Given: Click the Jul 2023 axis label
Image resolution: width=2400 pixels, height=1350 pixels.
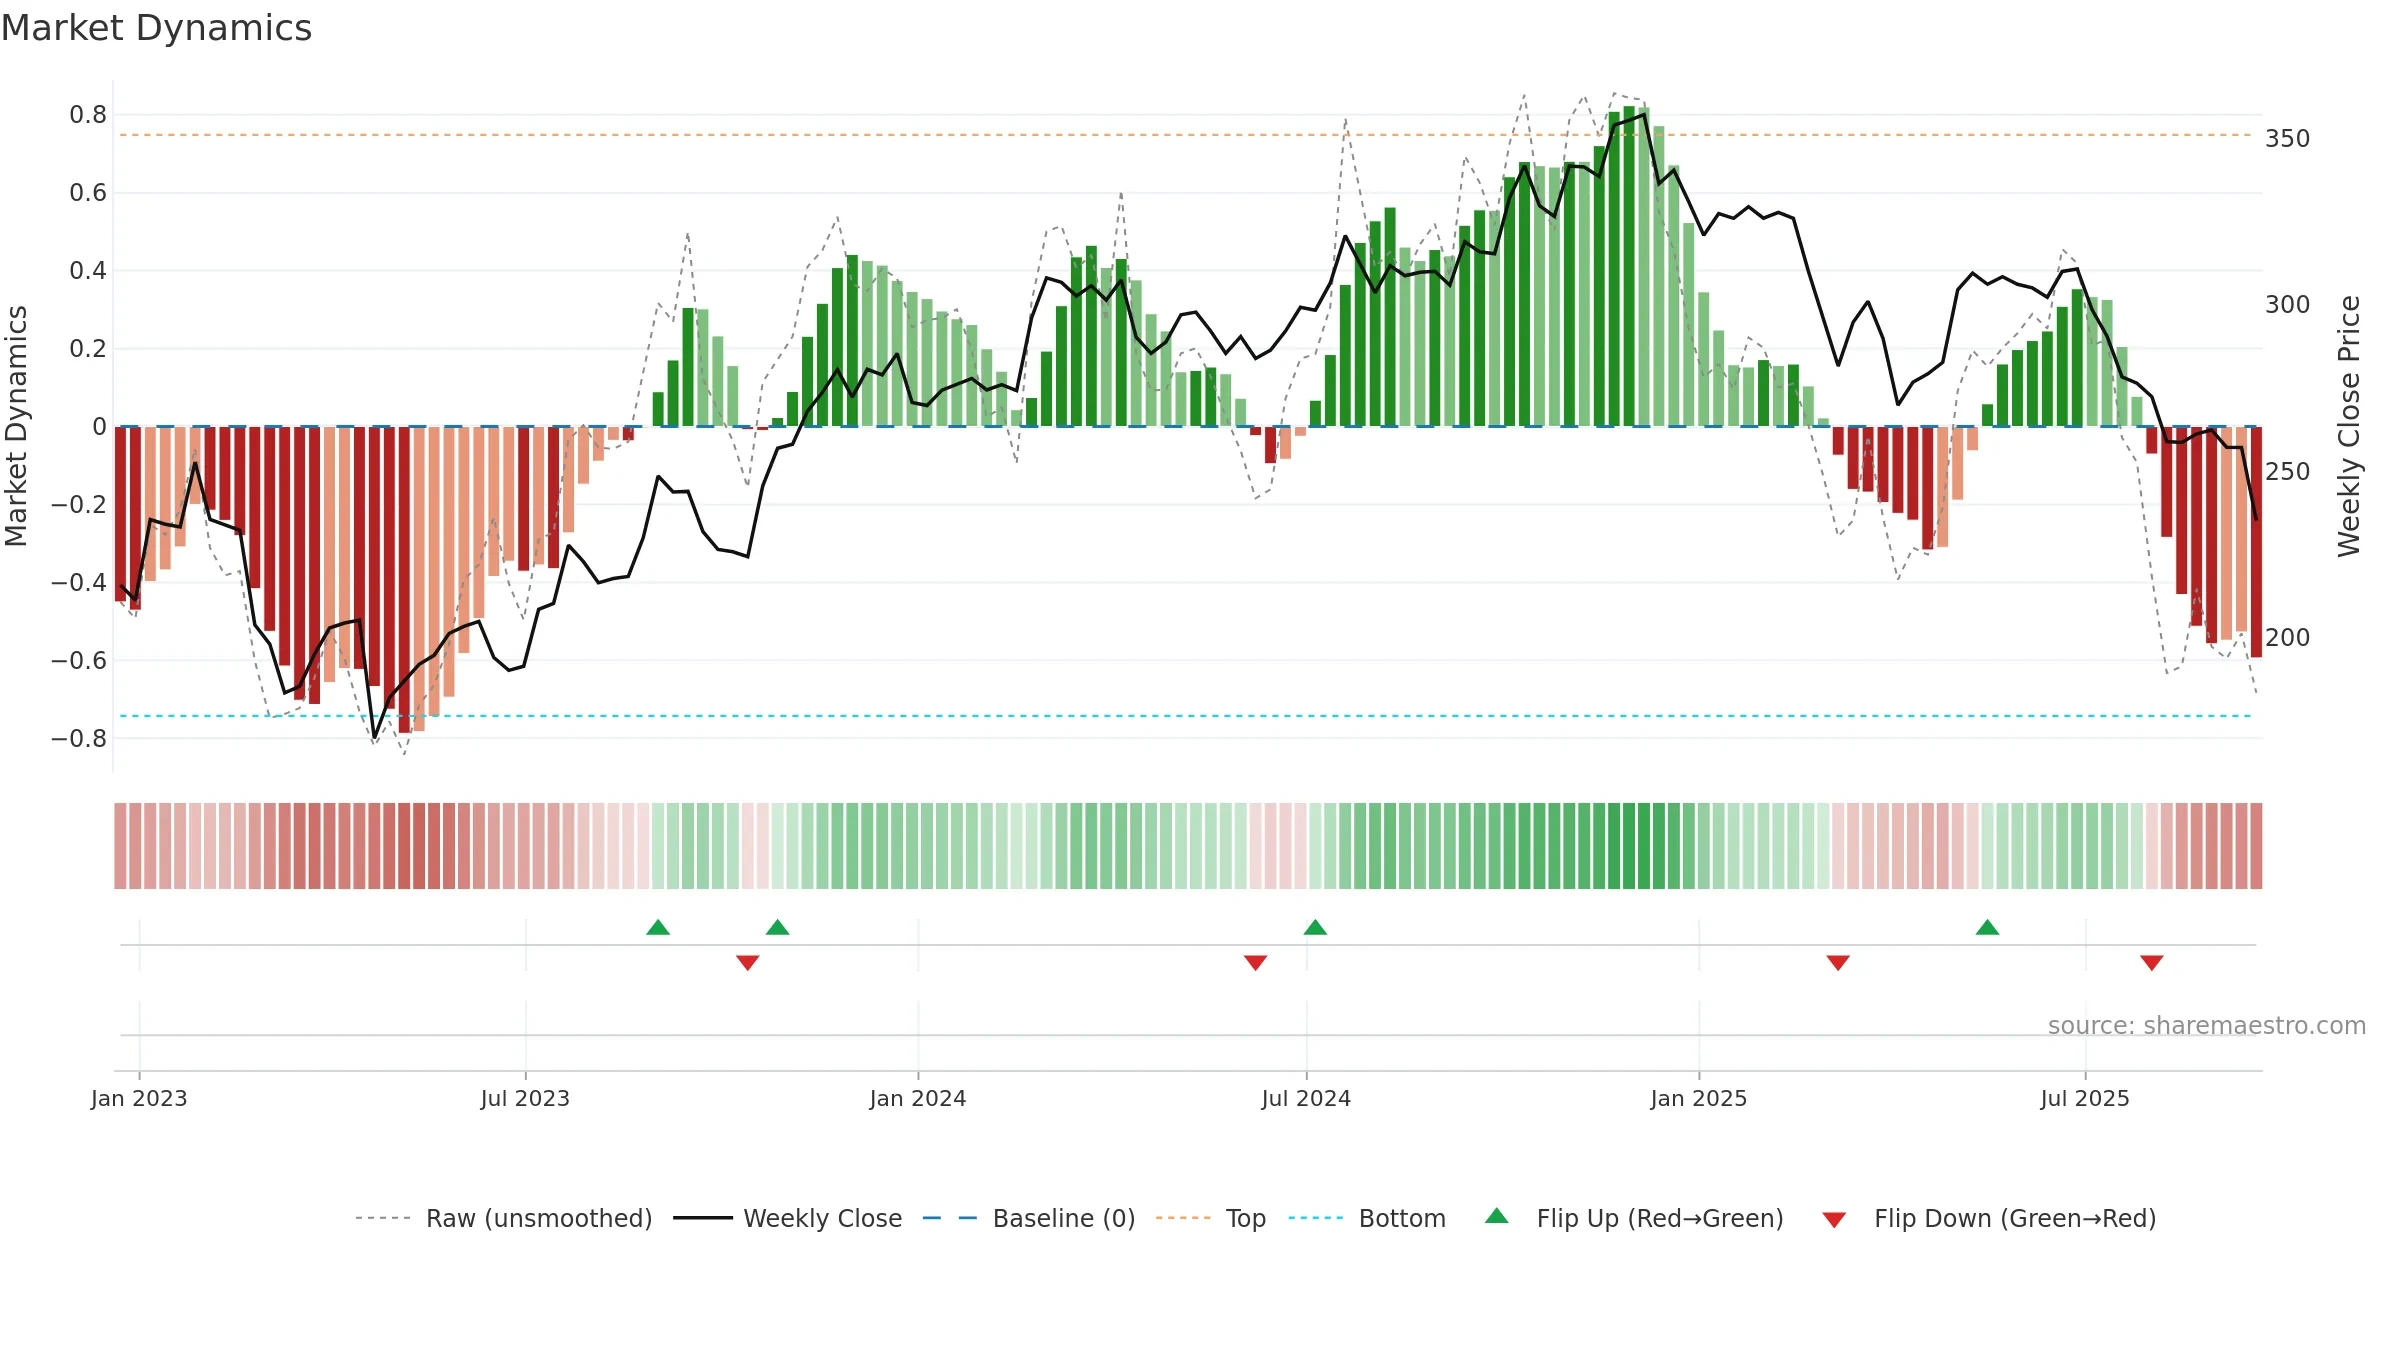Looking at the screenshot, I should pos(525,1098).
